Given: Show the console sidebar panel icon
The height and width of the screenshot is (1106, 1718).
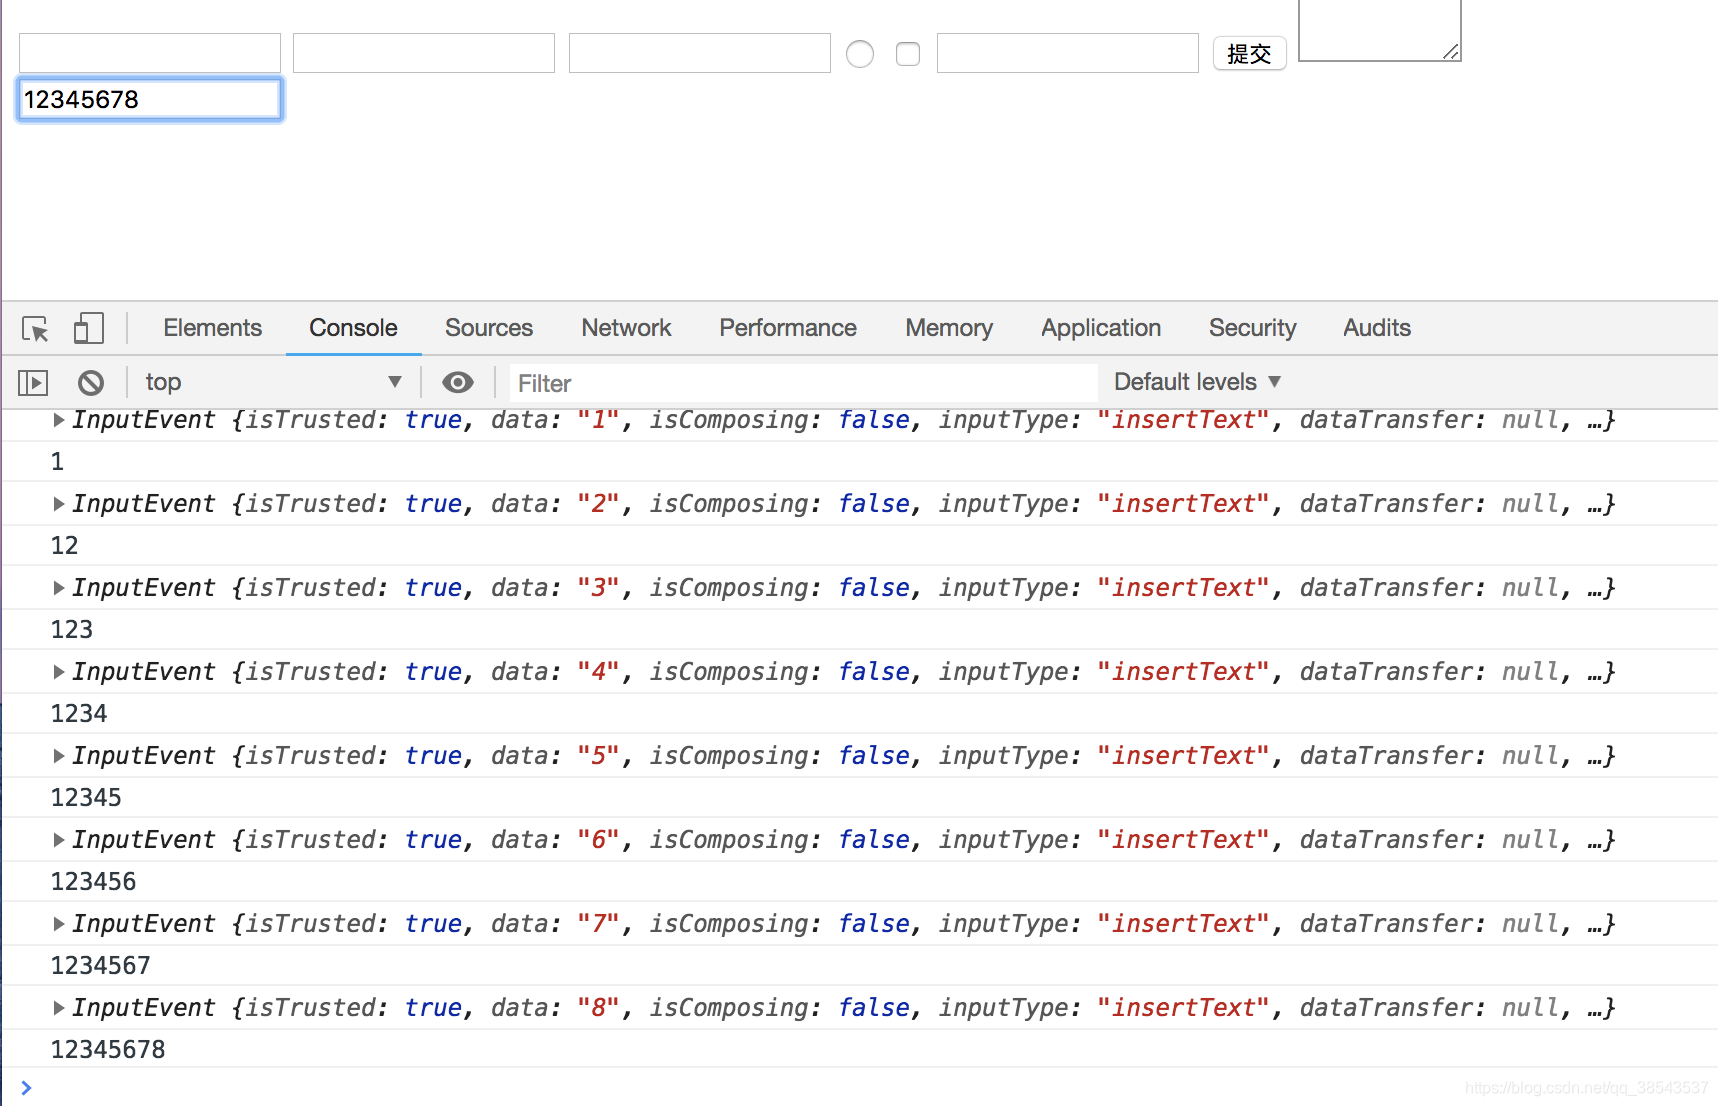Looking at the screenshot, I should 33,382.
